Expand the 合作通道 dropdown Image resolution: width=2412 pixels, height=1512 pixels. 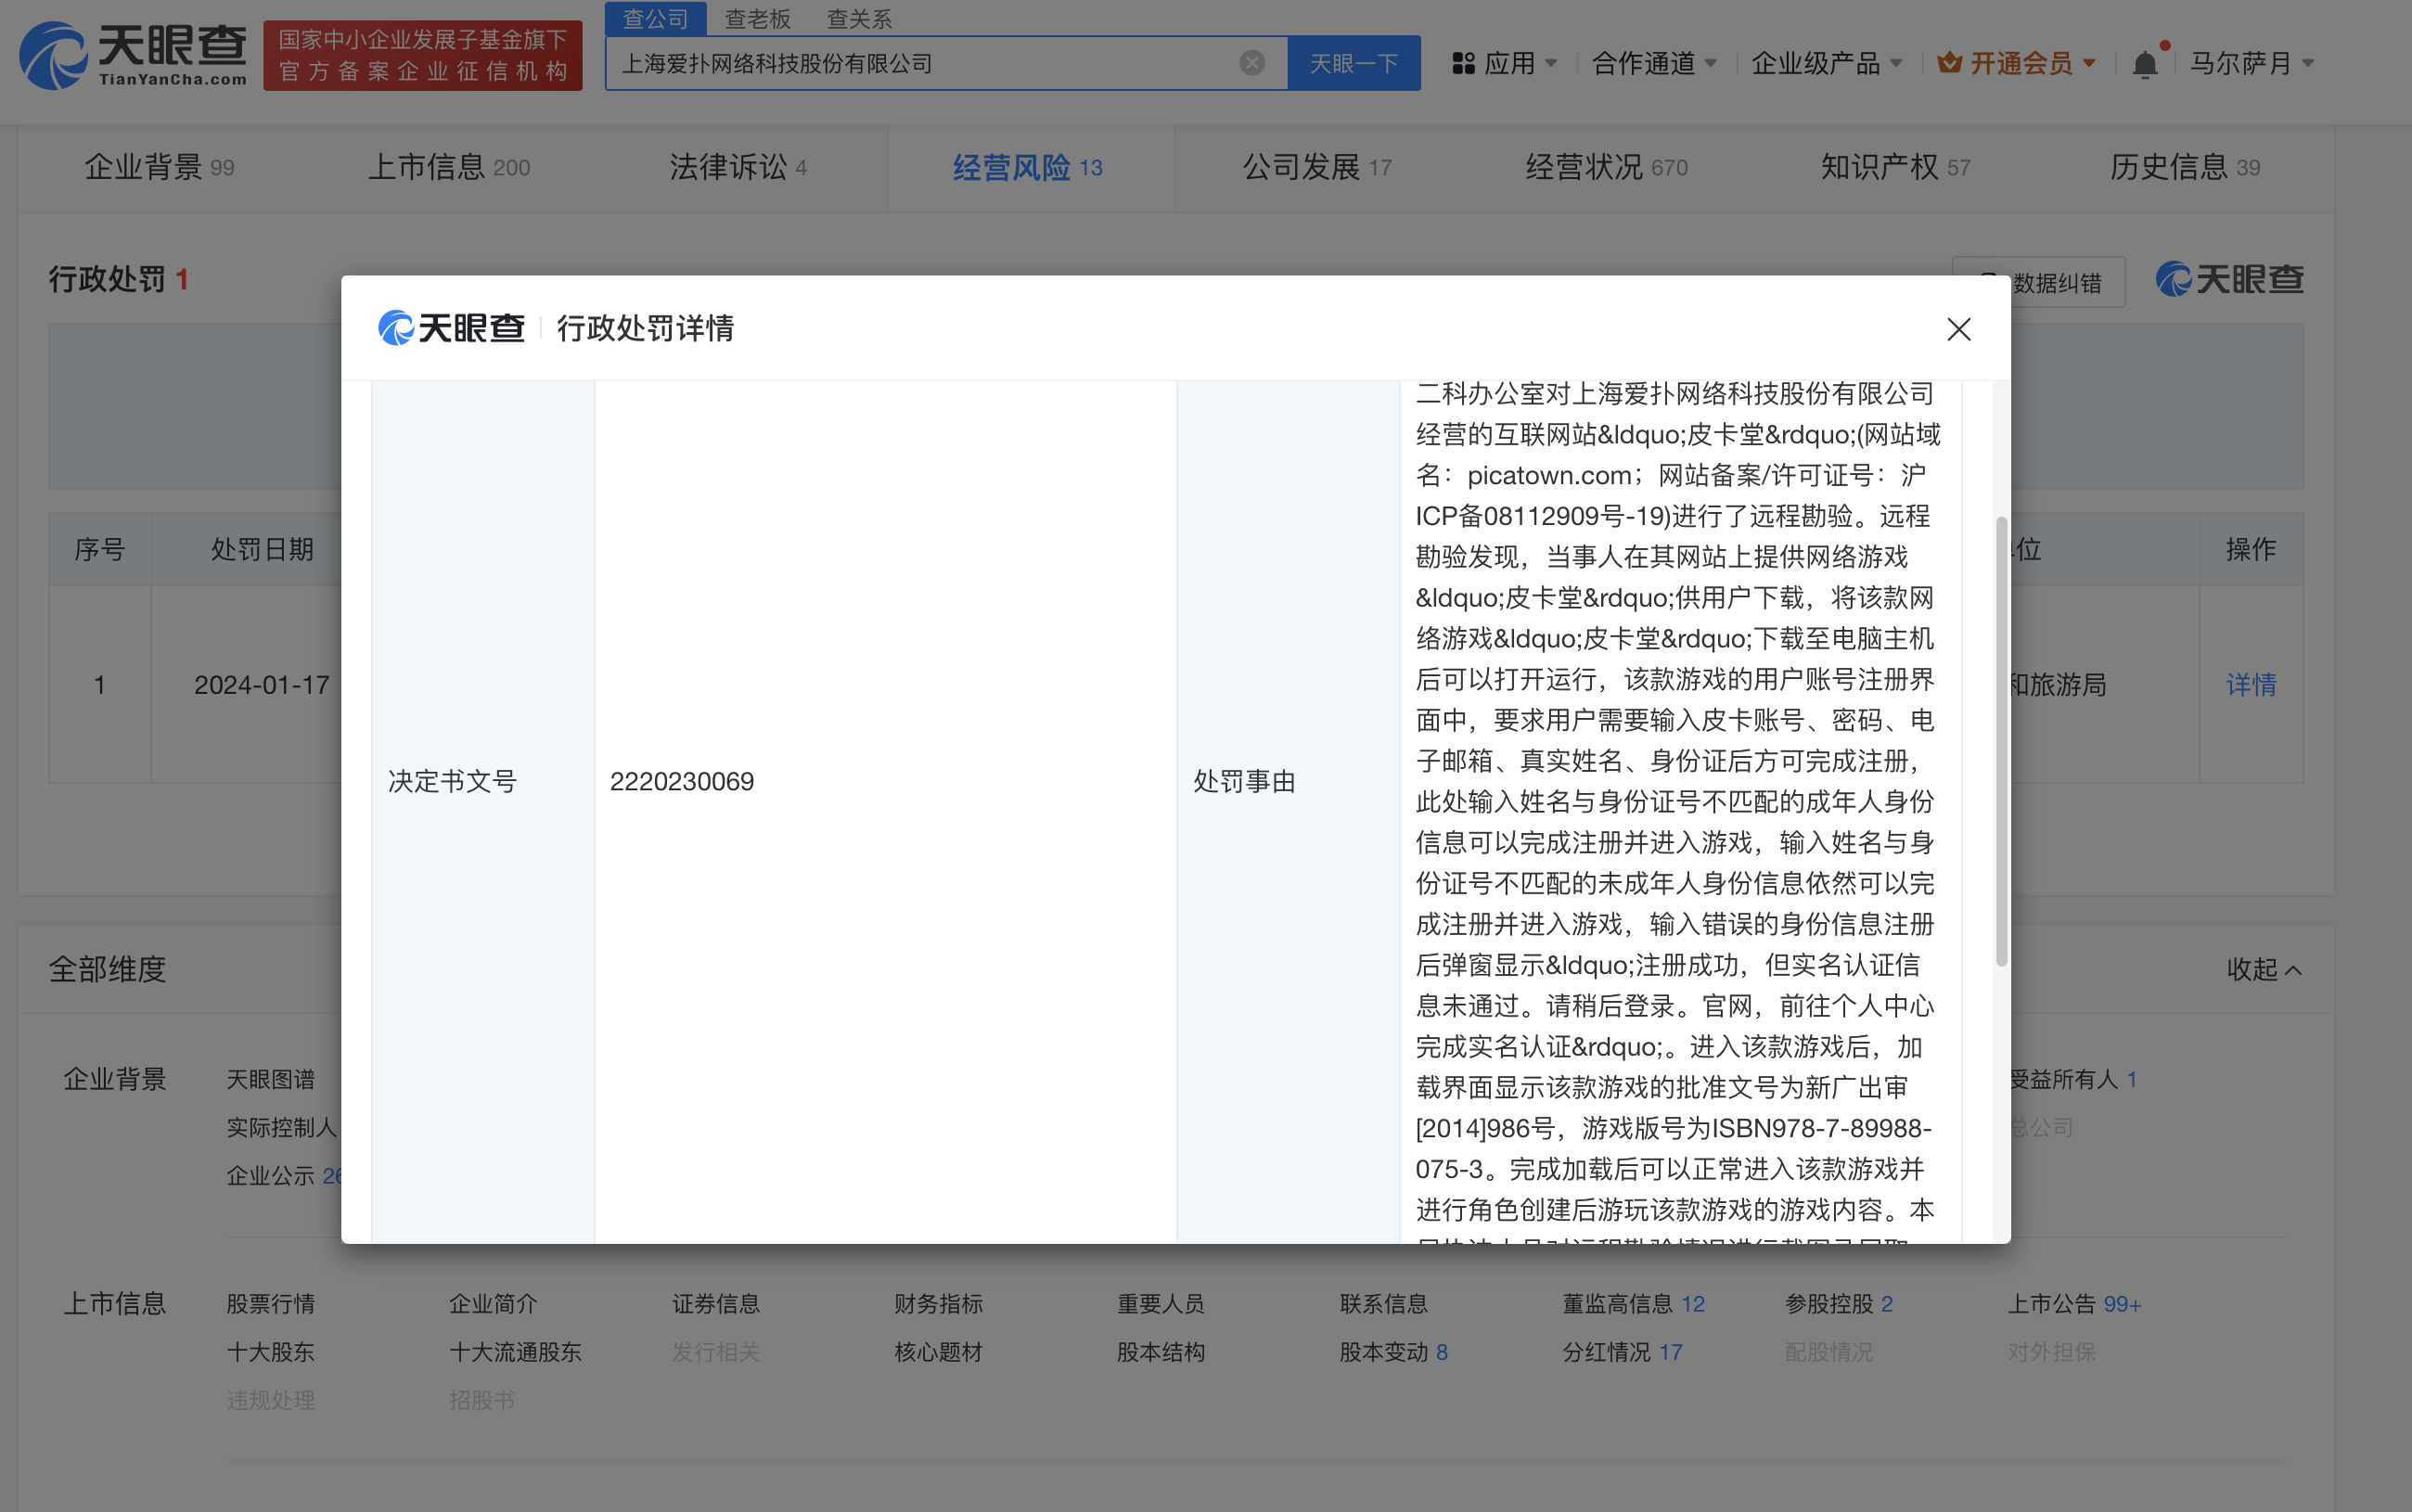1654,64
